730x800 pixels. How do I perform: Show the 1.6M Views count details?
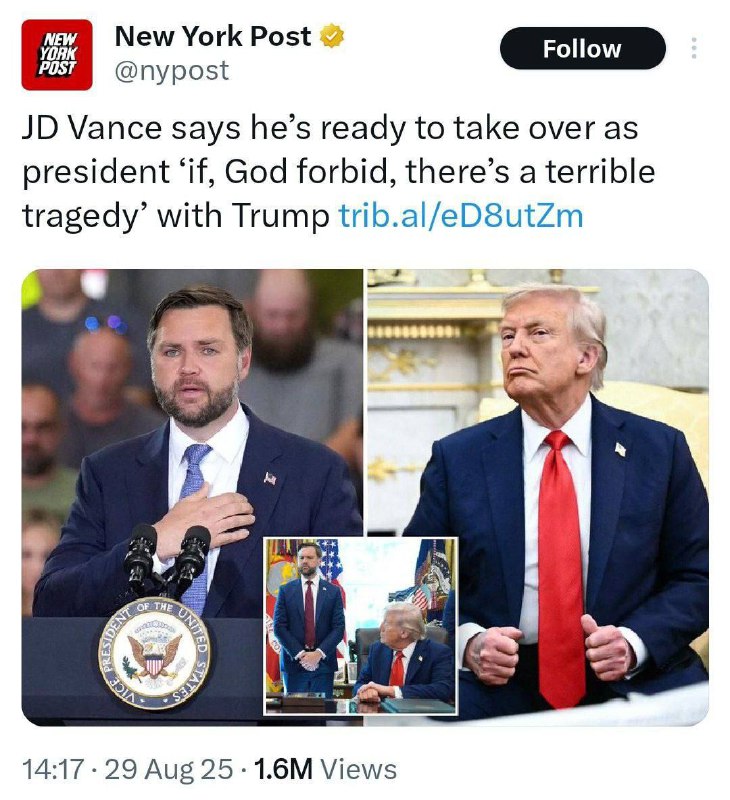[325, 770]
